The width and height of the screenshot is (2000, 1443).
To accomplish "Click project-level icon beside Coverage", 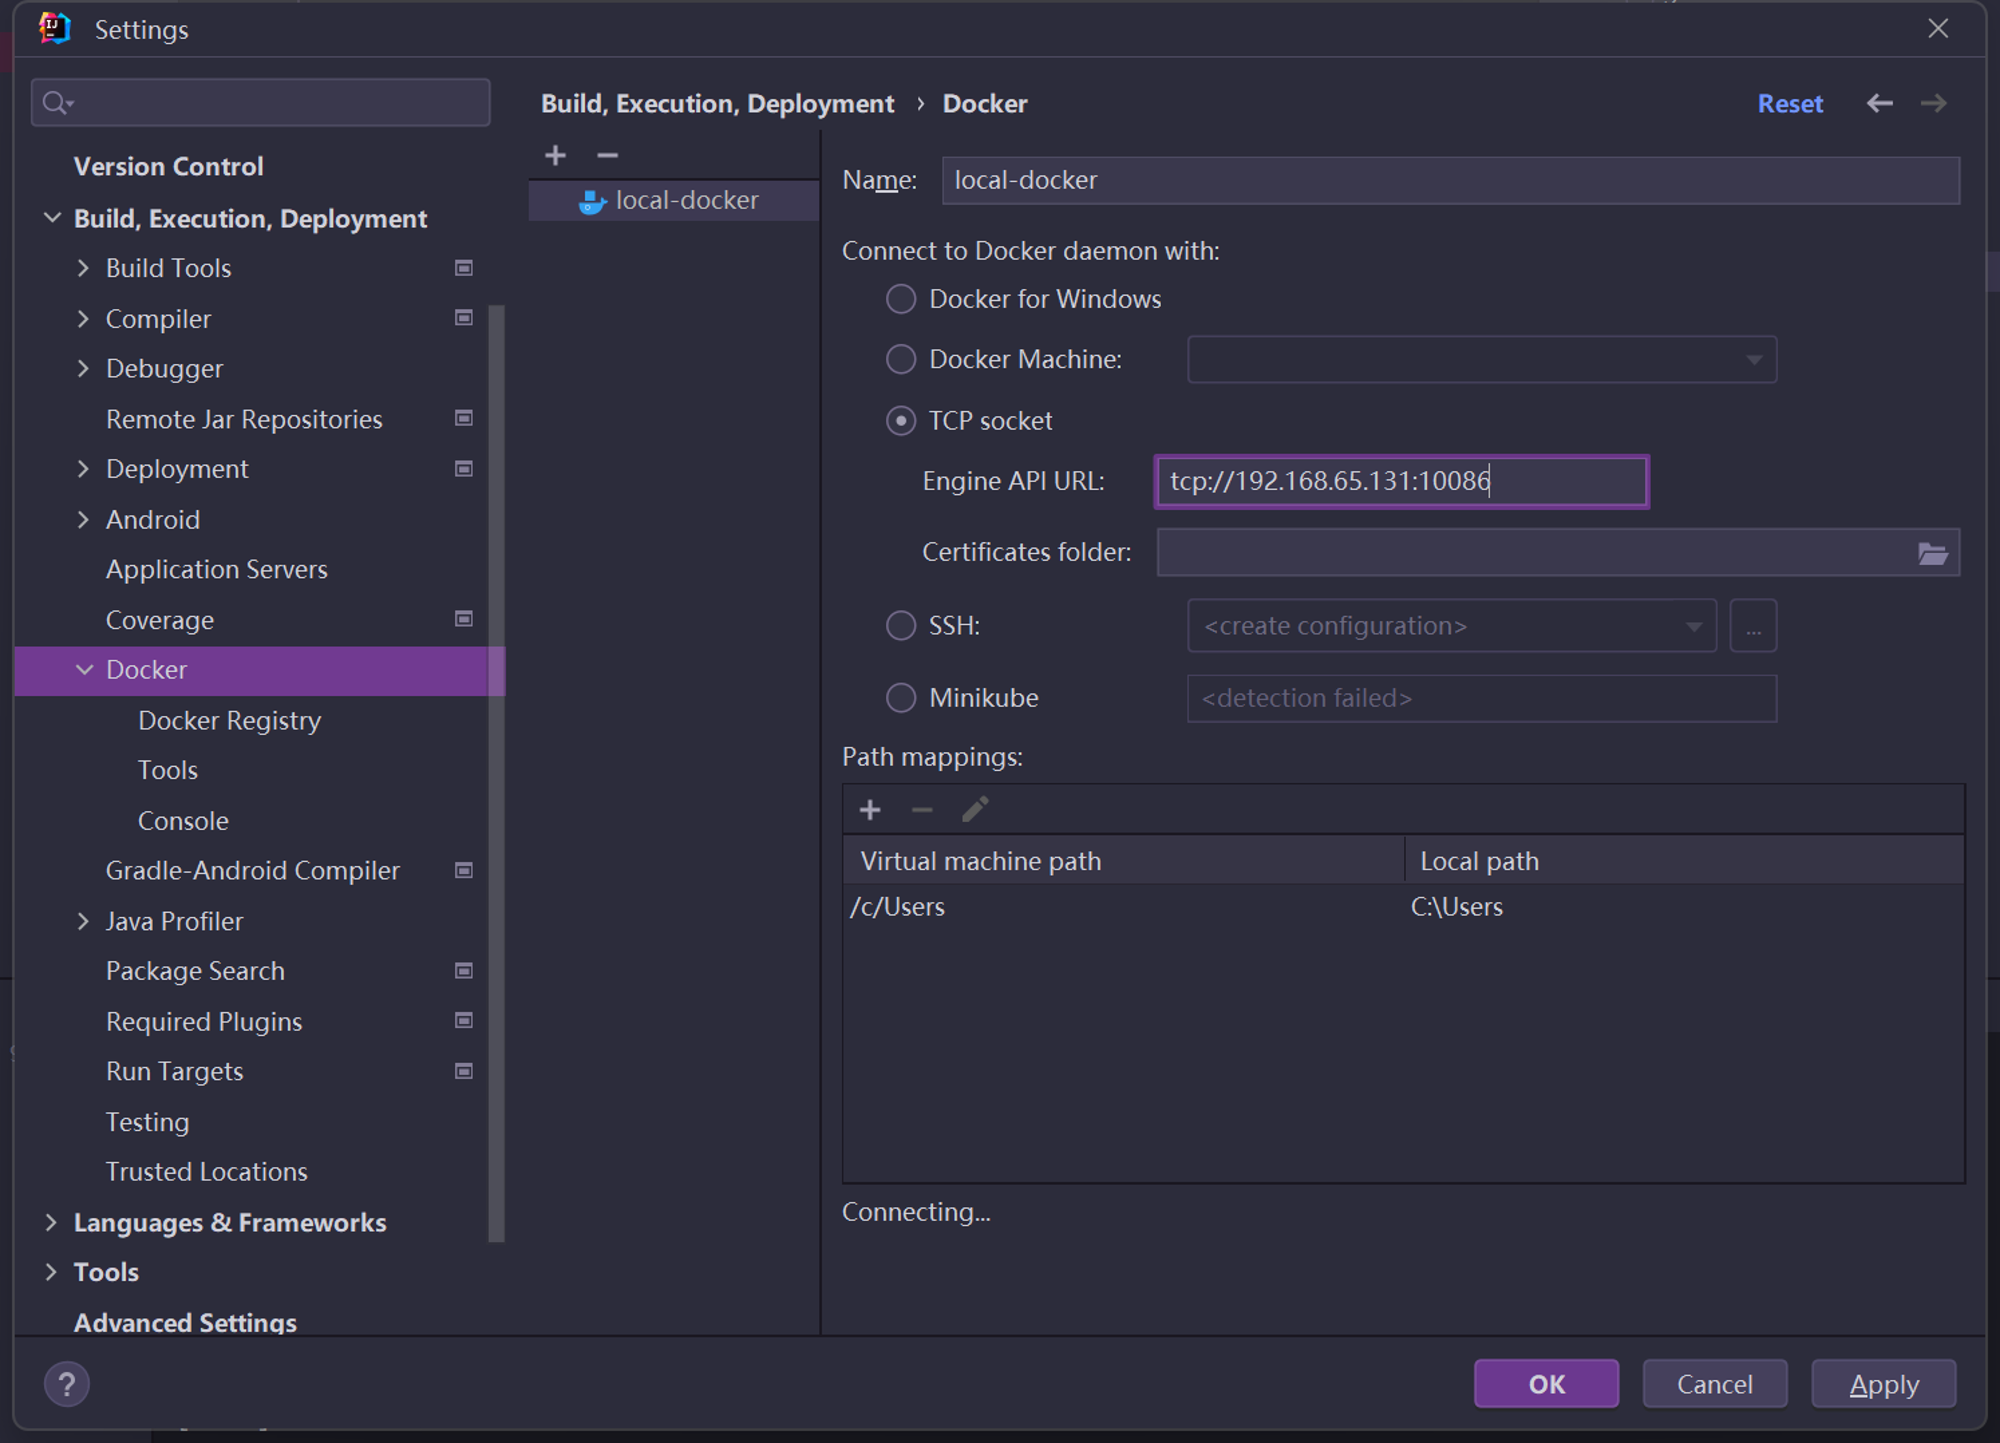I will [x=464, y=619].
